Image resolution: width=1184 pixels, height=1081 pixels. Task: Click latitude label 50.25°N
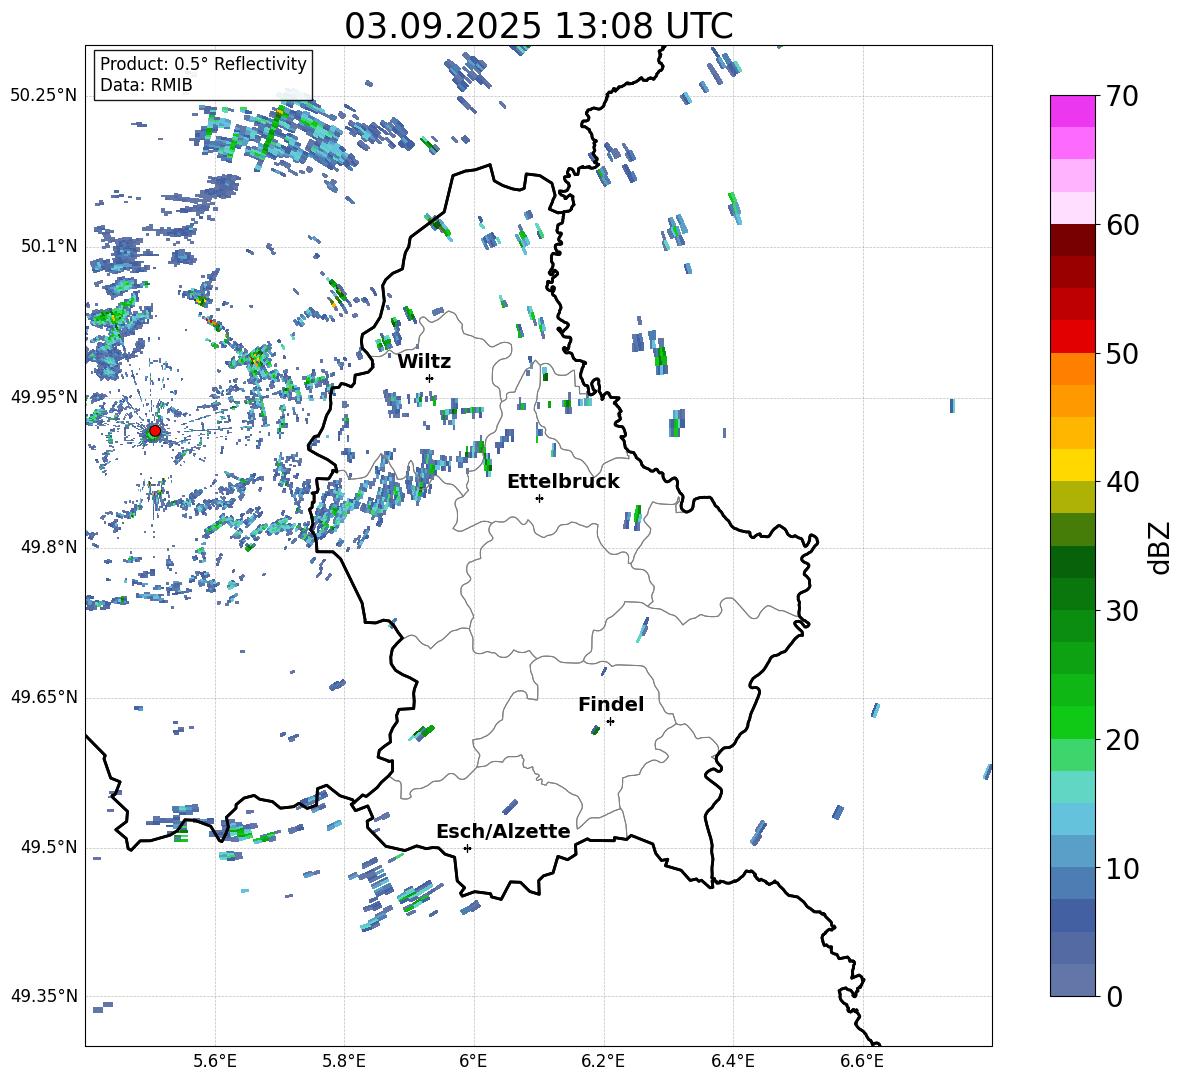[44, 96]
